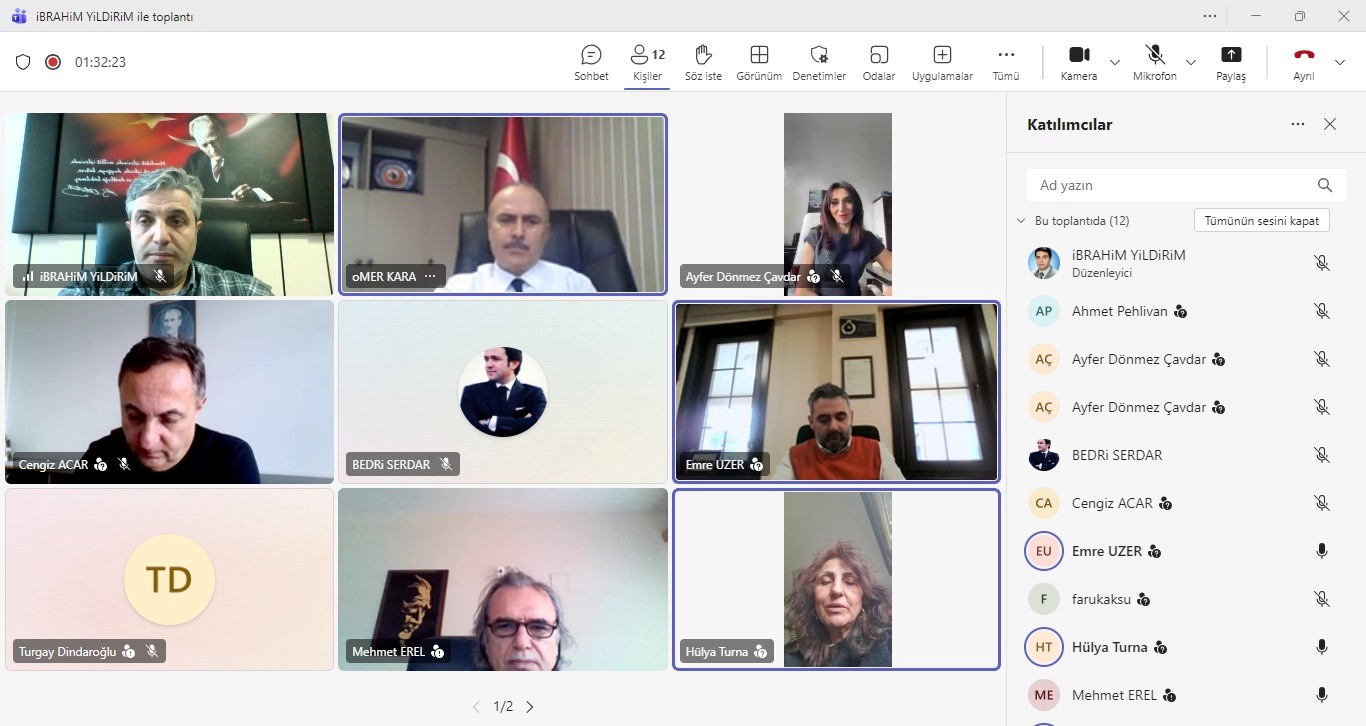Expand the Kamera options dropdown arrow
The height and width of the screenshot is (726, 1366).
click(x=1115, y=62)
